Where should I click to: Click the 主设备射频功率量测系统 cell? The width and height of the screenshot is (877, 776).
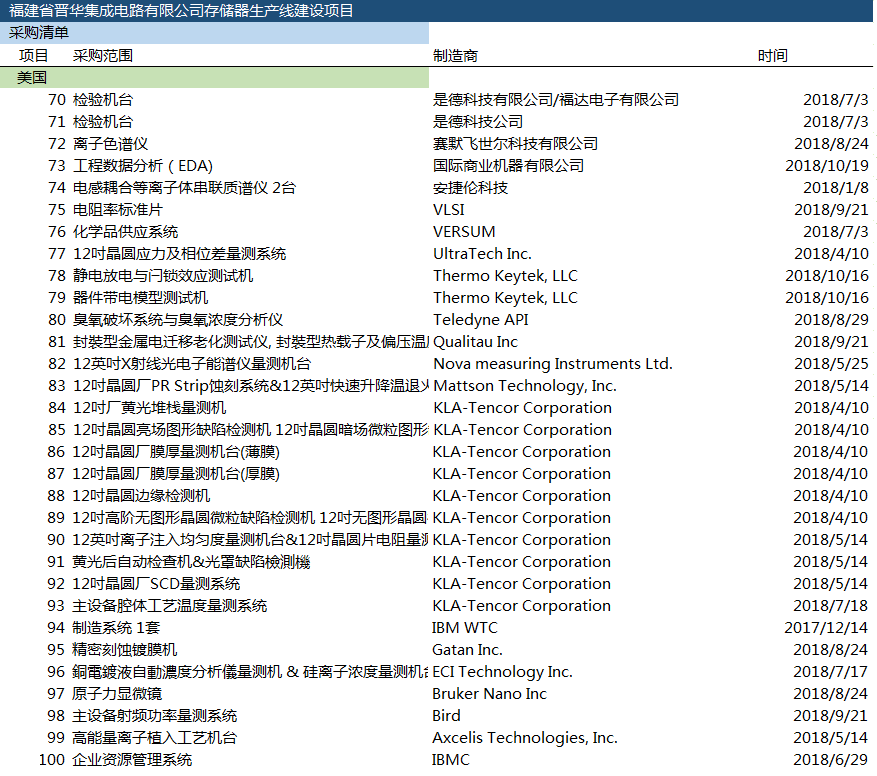coord(154,716)
